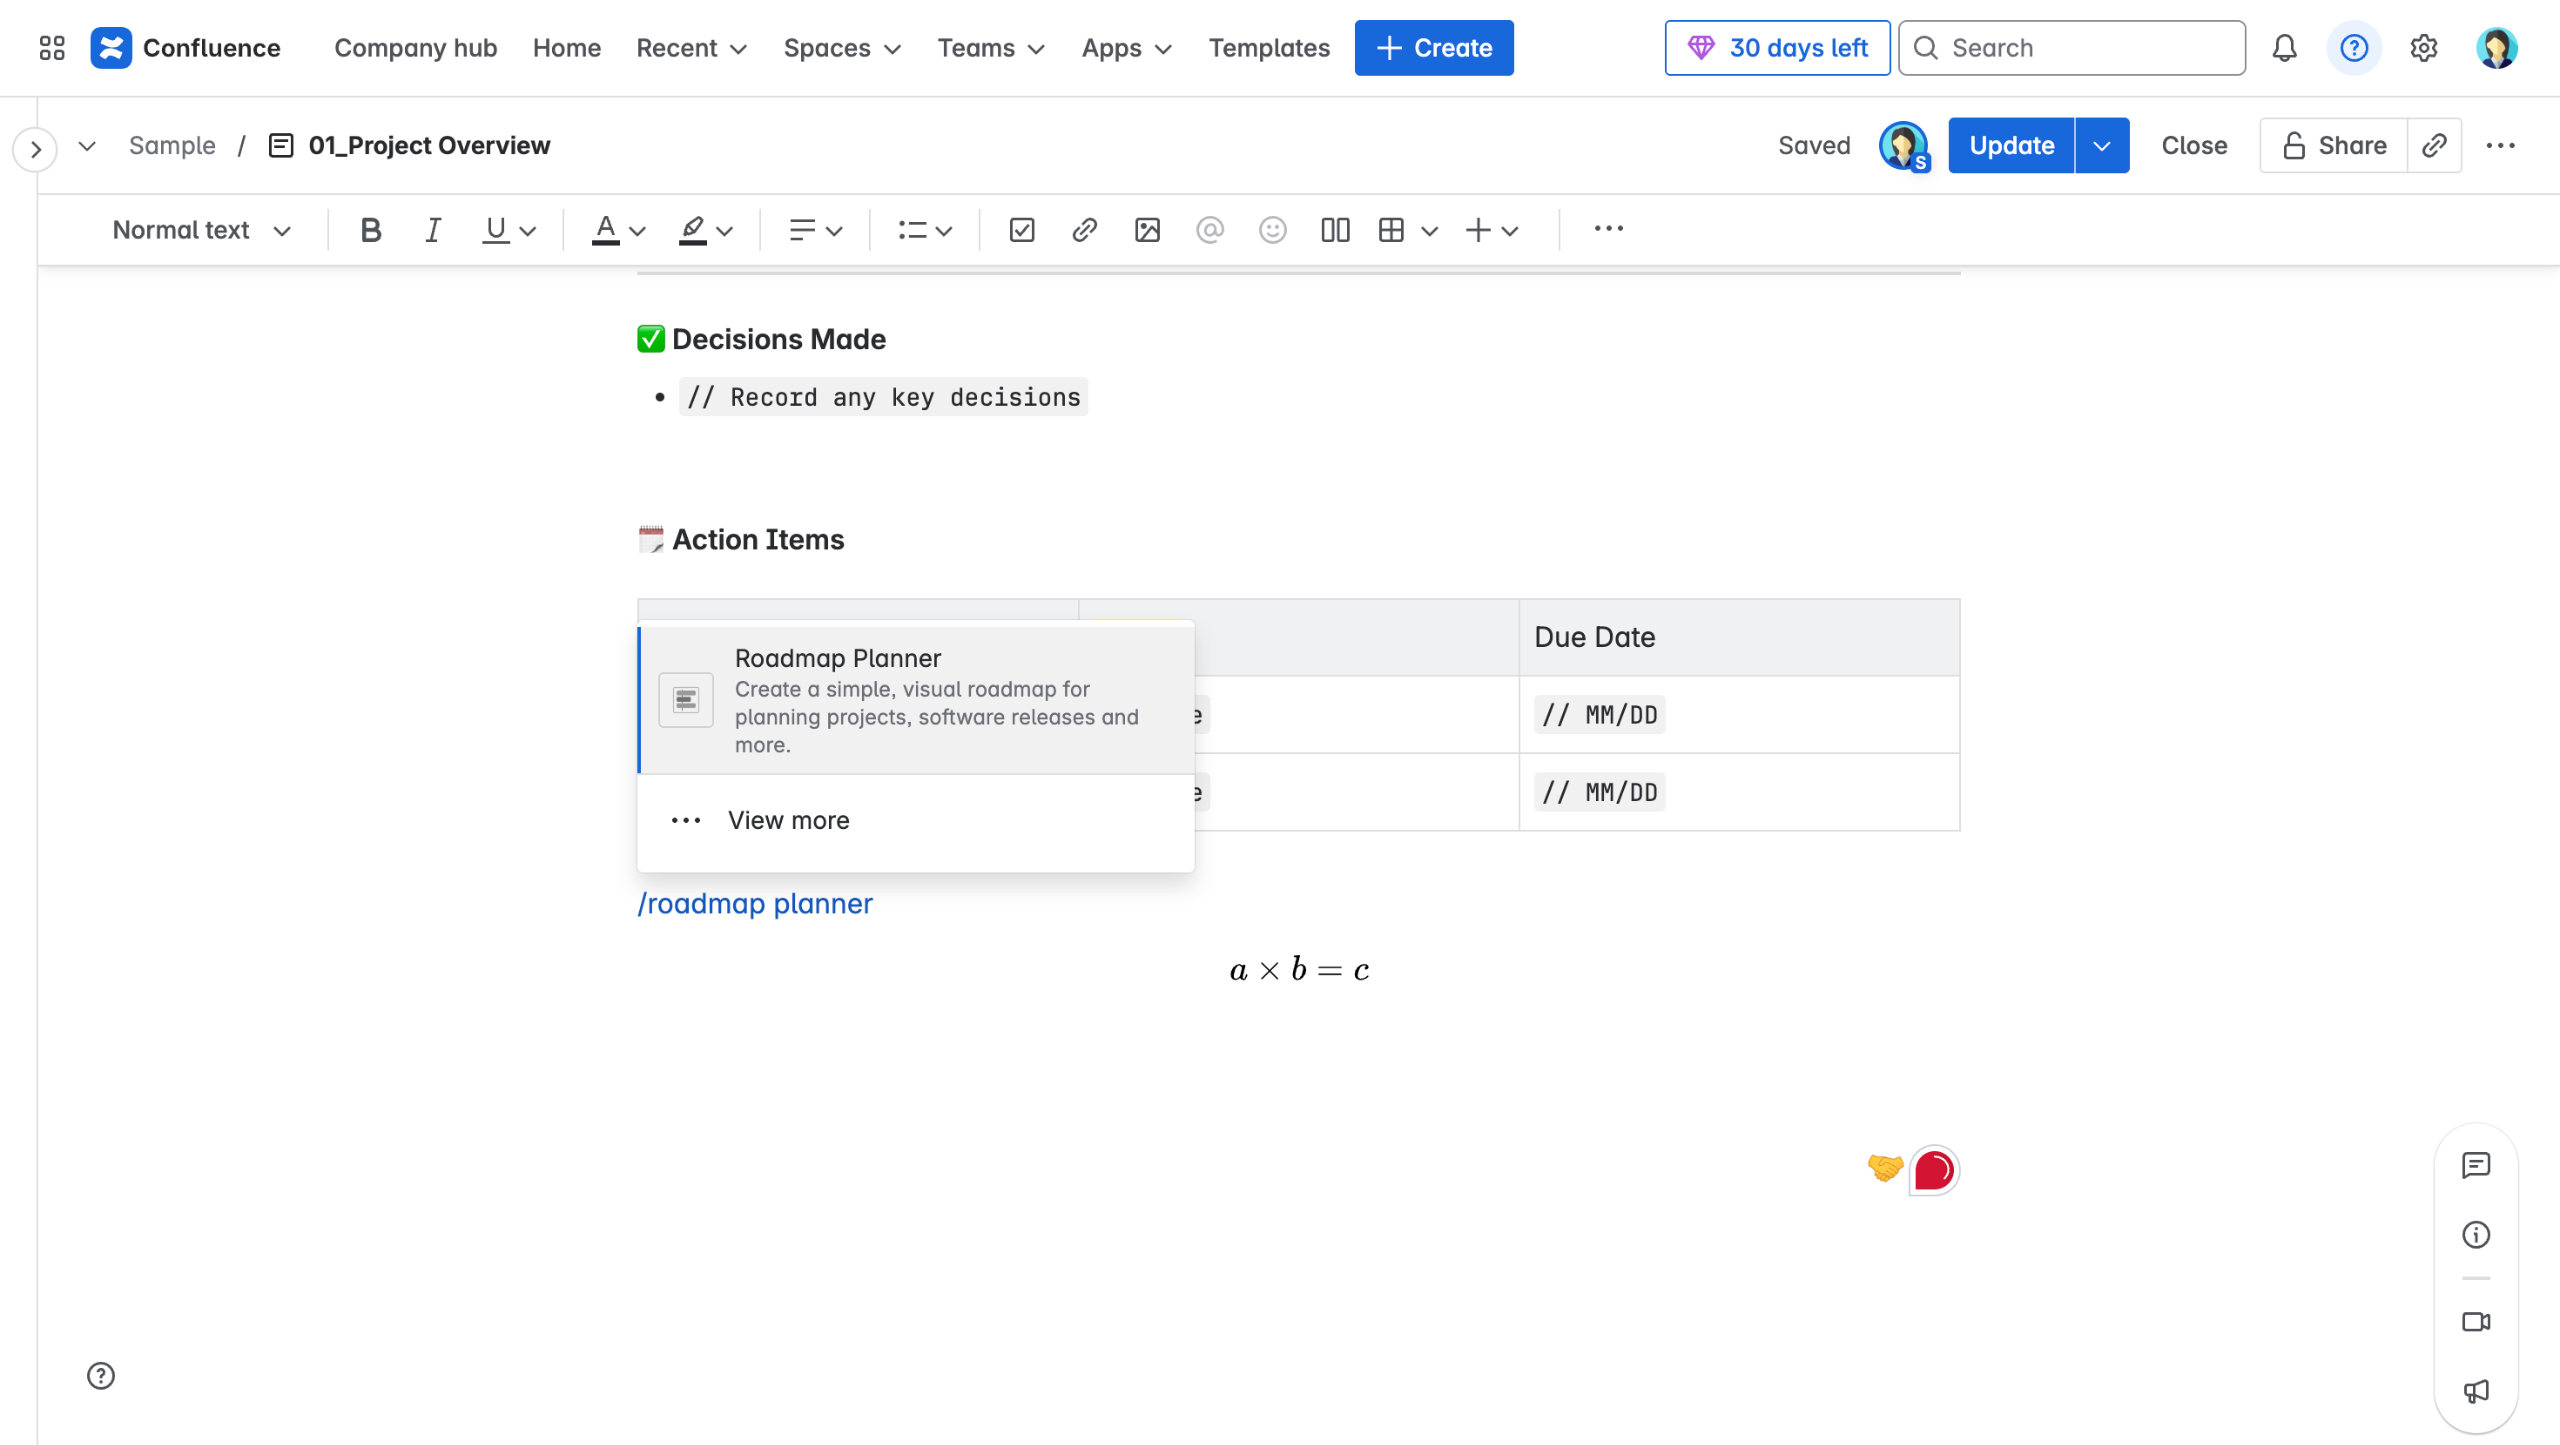Click the Sample breadcrumb link
2560x1445 pixels.
pos(172,146)
